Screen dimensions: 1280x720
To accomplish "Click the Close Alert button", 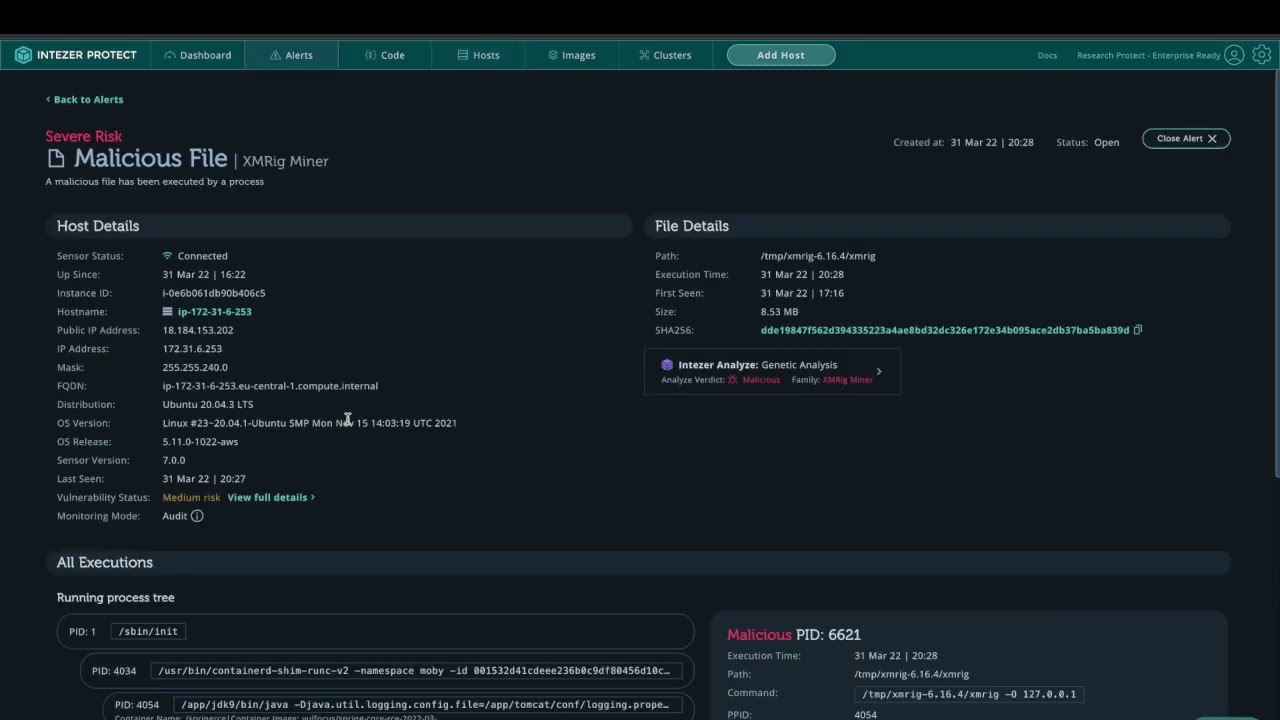I will coord(1186,138).
